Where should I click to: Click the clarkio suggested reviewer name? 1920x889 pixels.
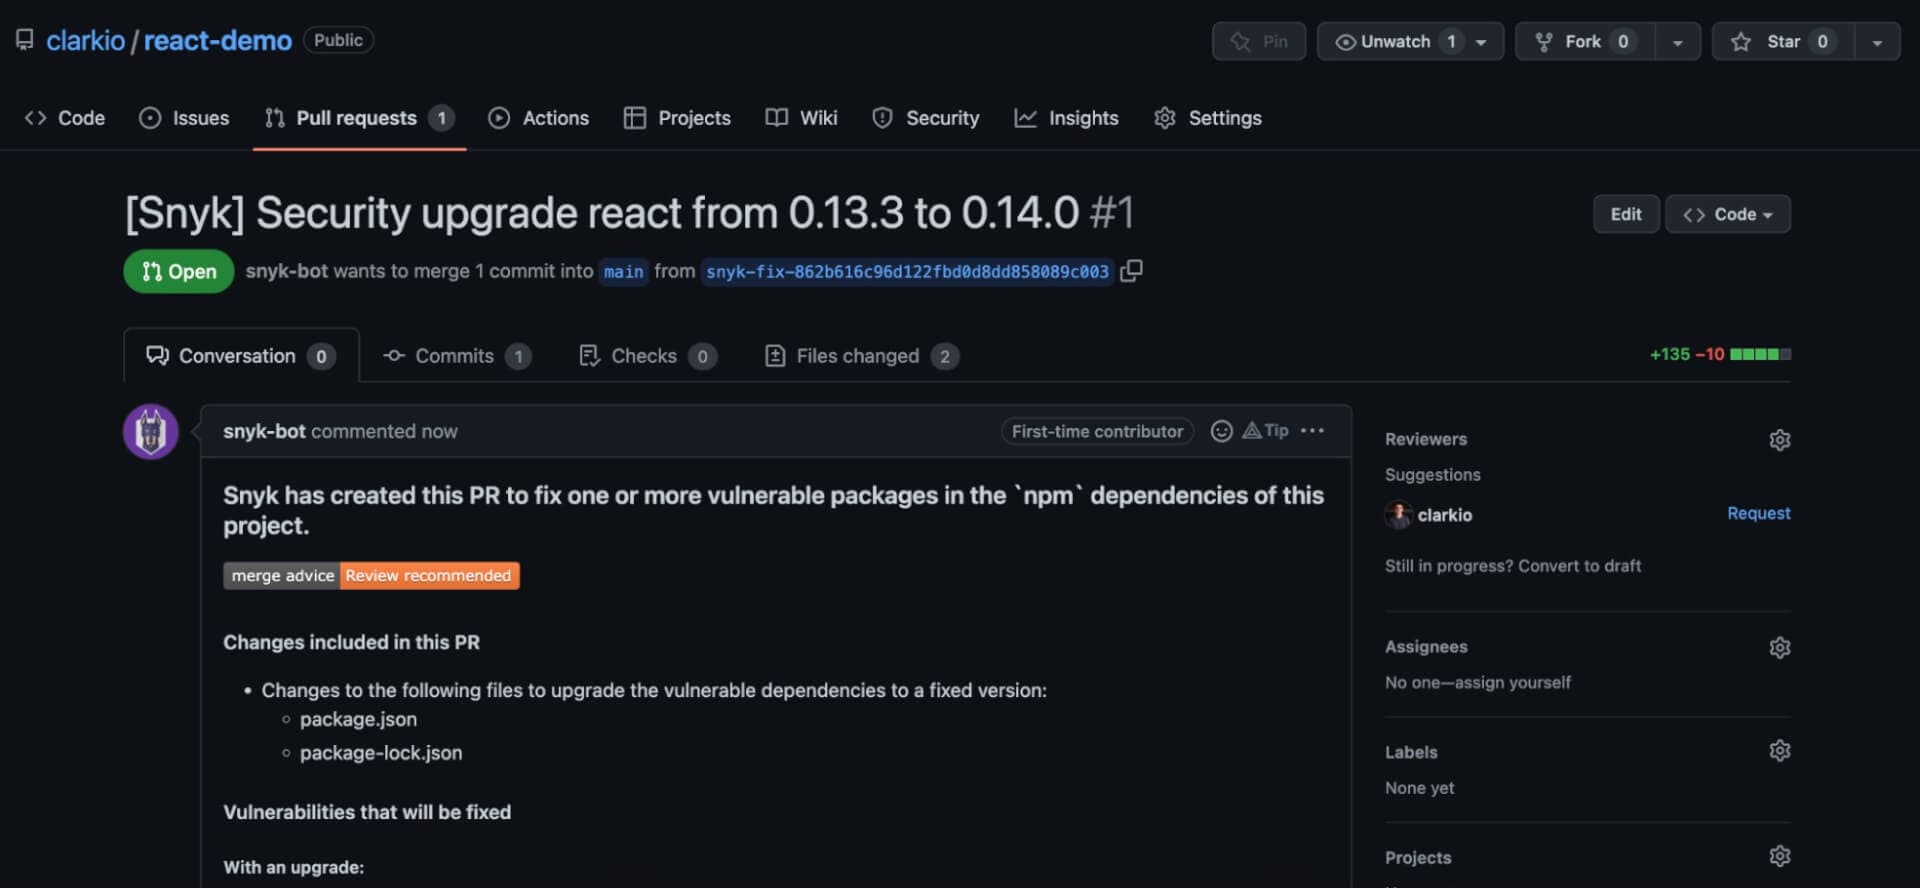tap(1445, 515)
